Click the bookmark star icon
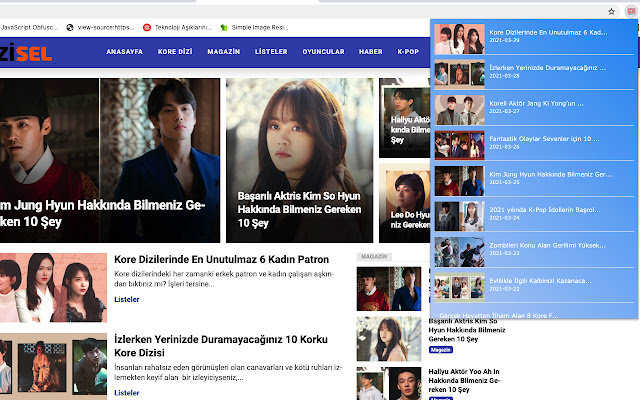 (611, 11)
